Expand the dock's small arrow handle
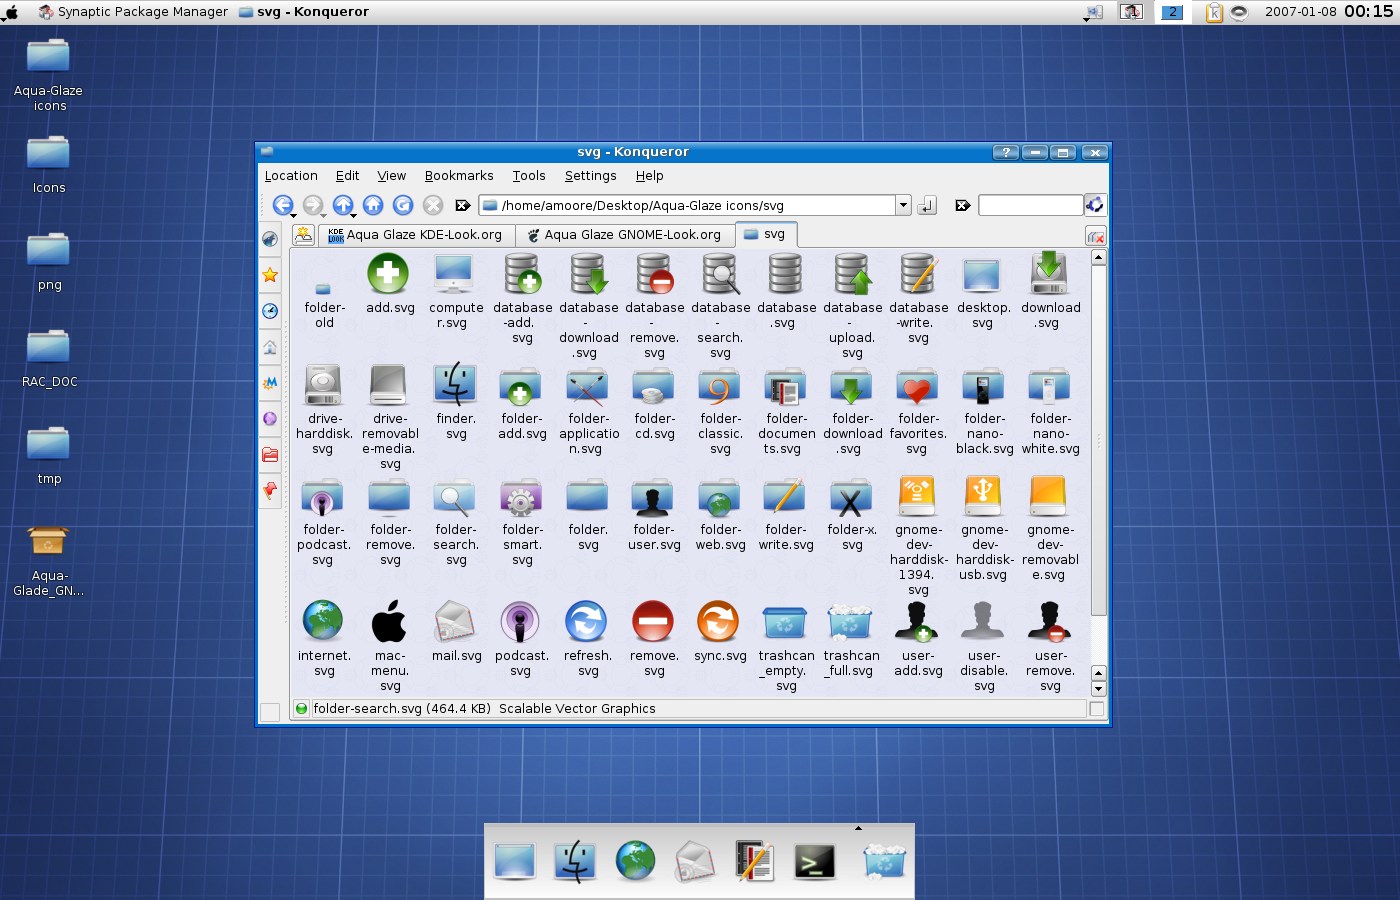Image resolution: width=1400 pixels, height=900 pixels. 858,828
